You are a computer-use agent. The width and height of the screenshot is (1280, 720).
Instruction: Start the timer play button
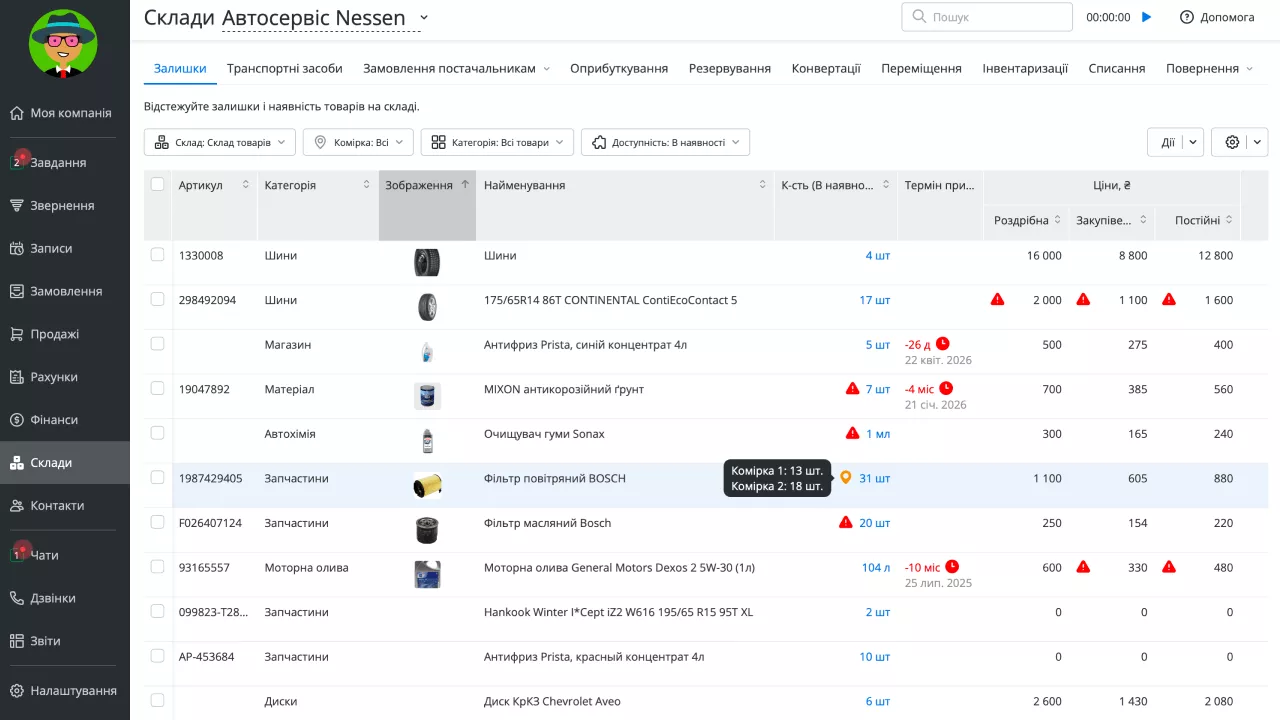[1147, 17]
